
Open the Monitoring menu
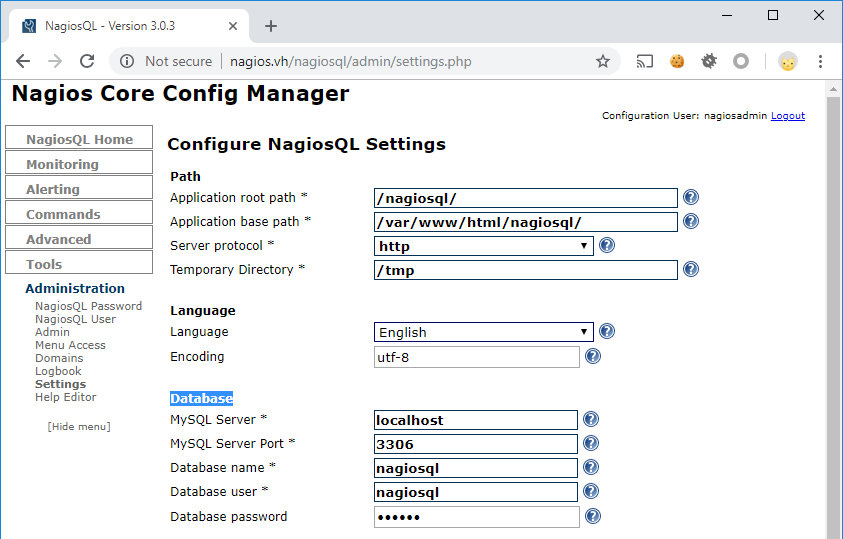point(79,162)
